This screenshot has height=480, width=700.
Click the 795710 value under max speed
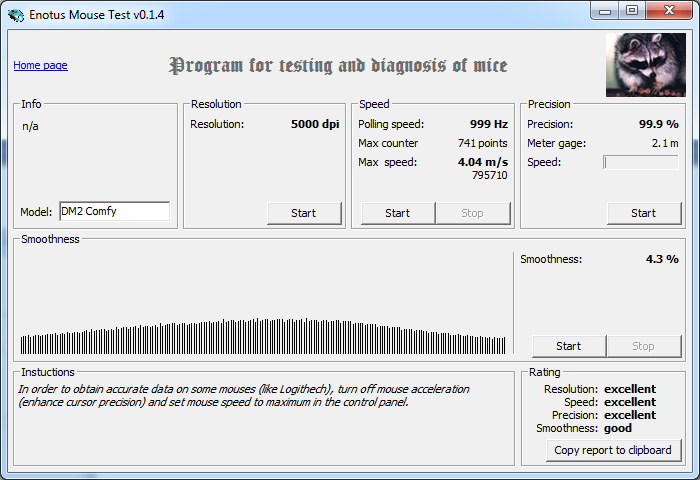(x=490, y=175)
